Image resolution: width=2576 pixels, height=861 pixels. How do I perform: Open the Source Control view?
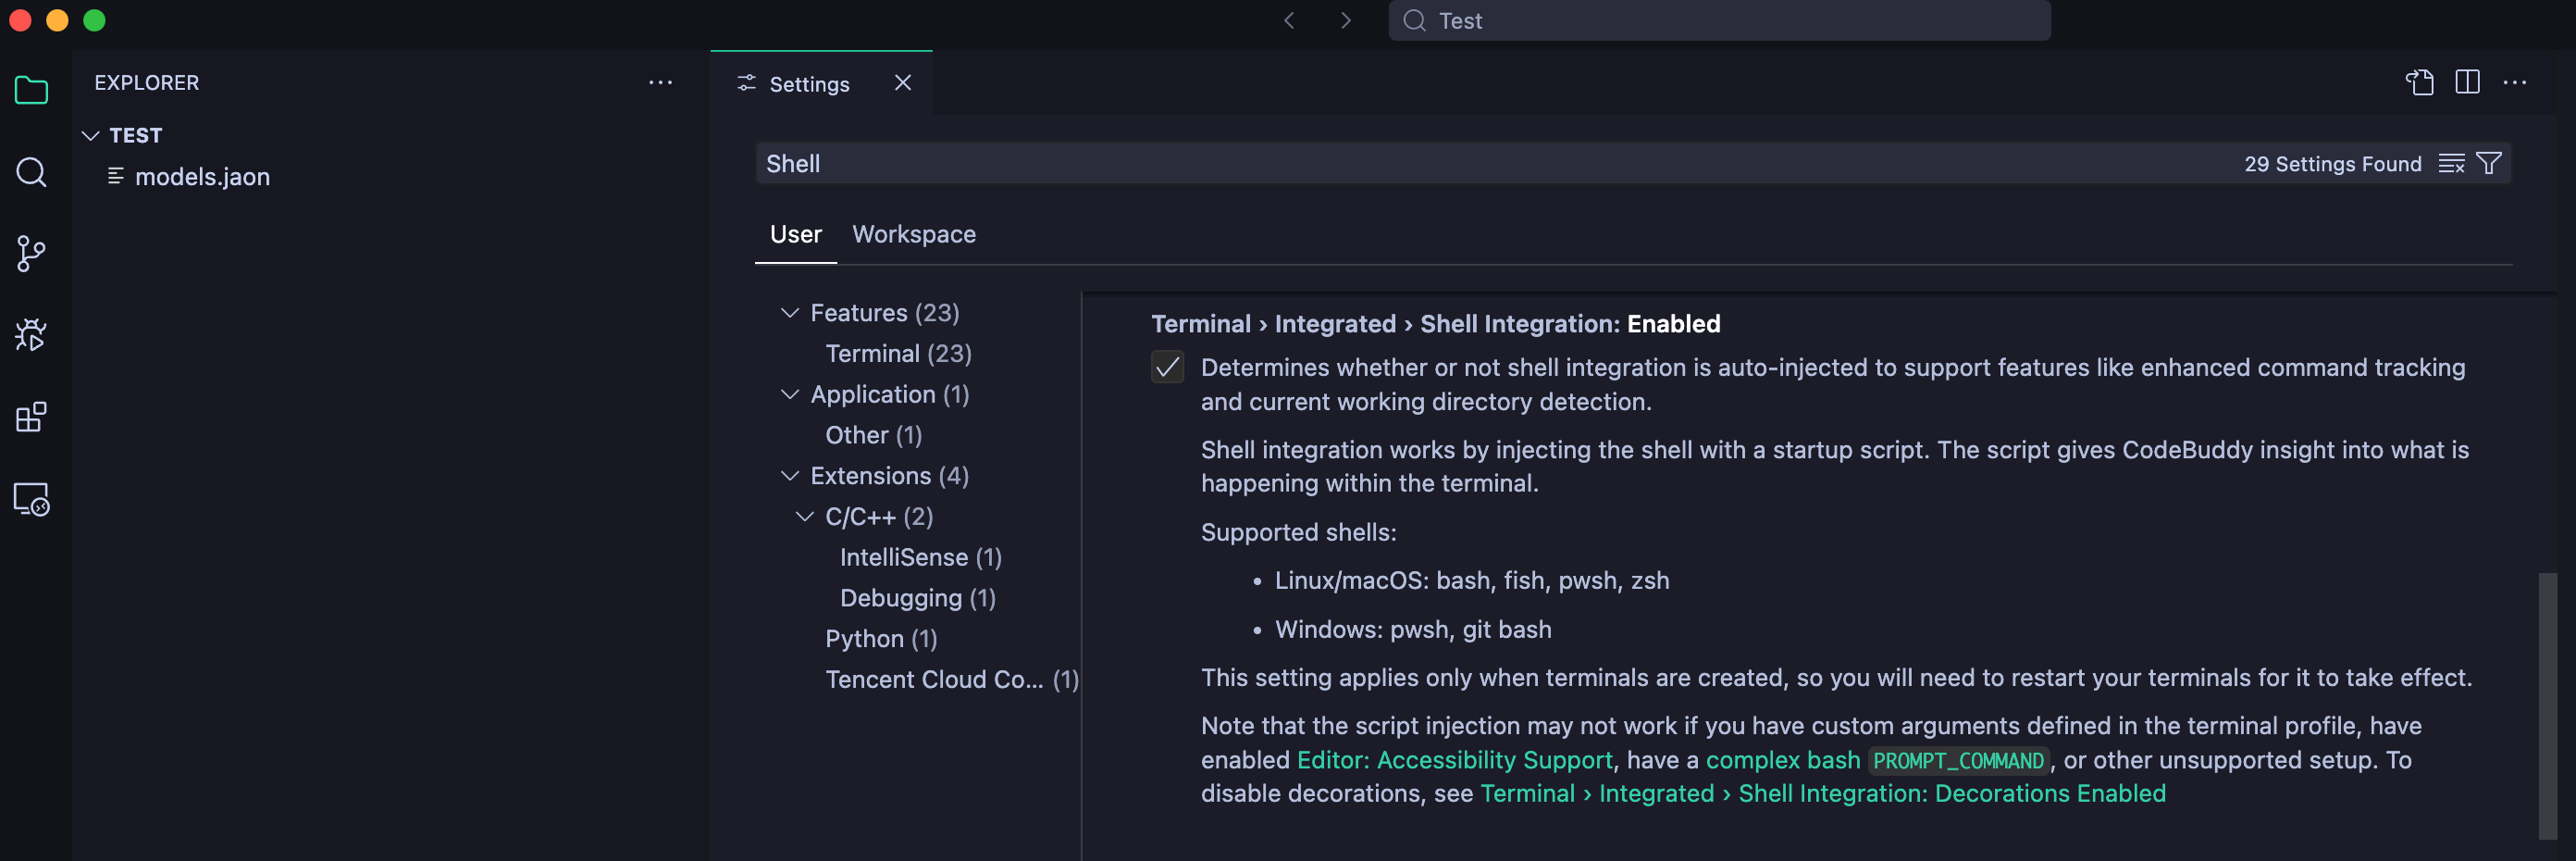click(x=32, y=254)
